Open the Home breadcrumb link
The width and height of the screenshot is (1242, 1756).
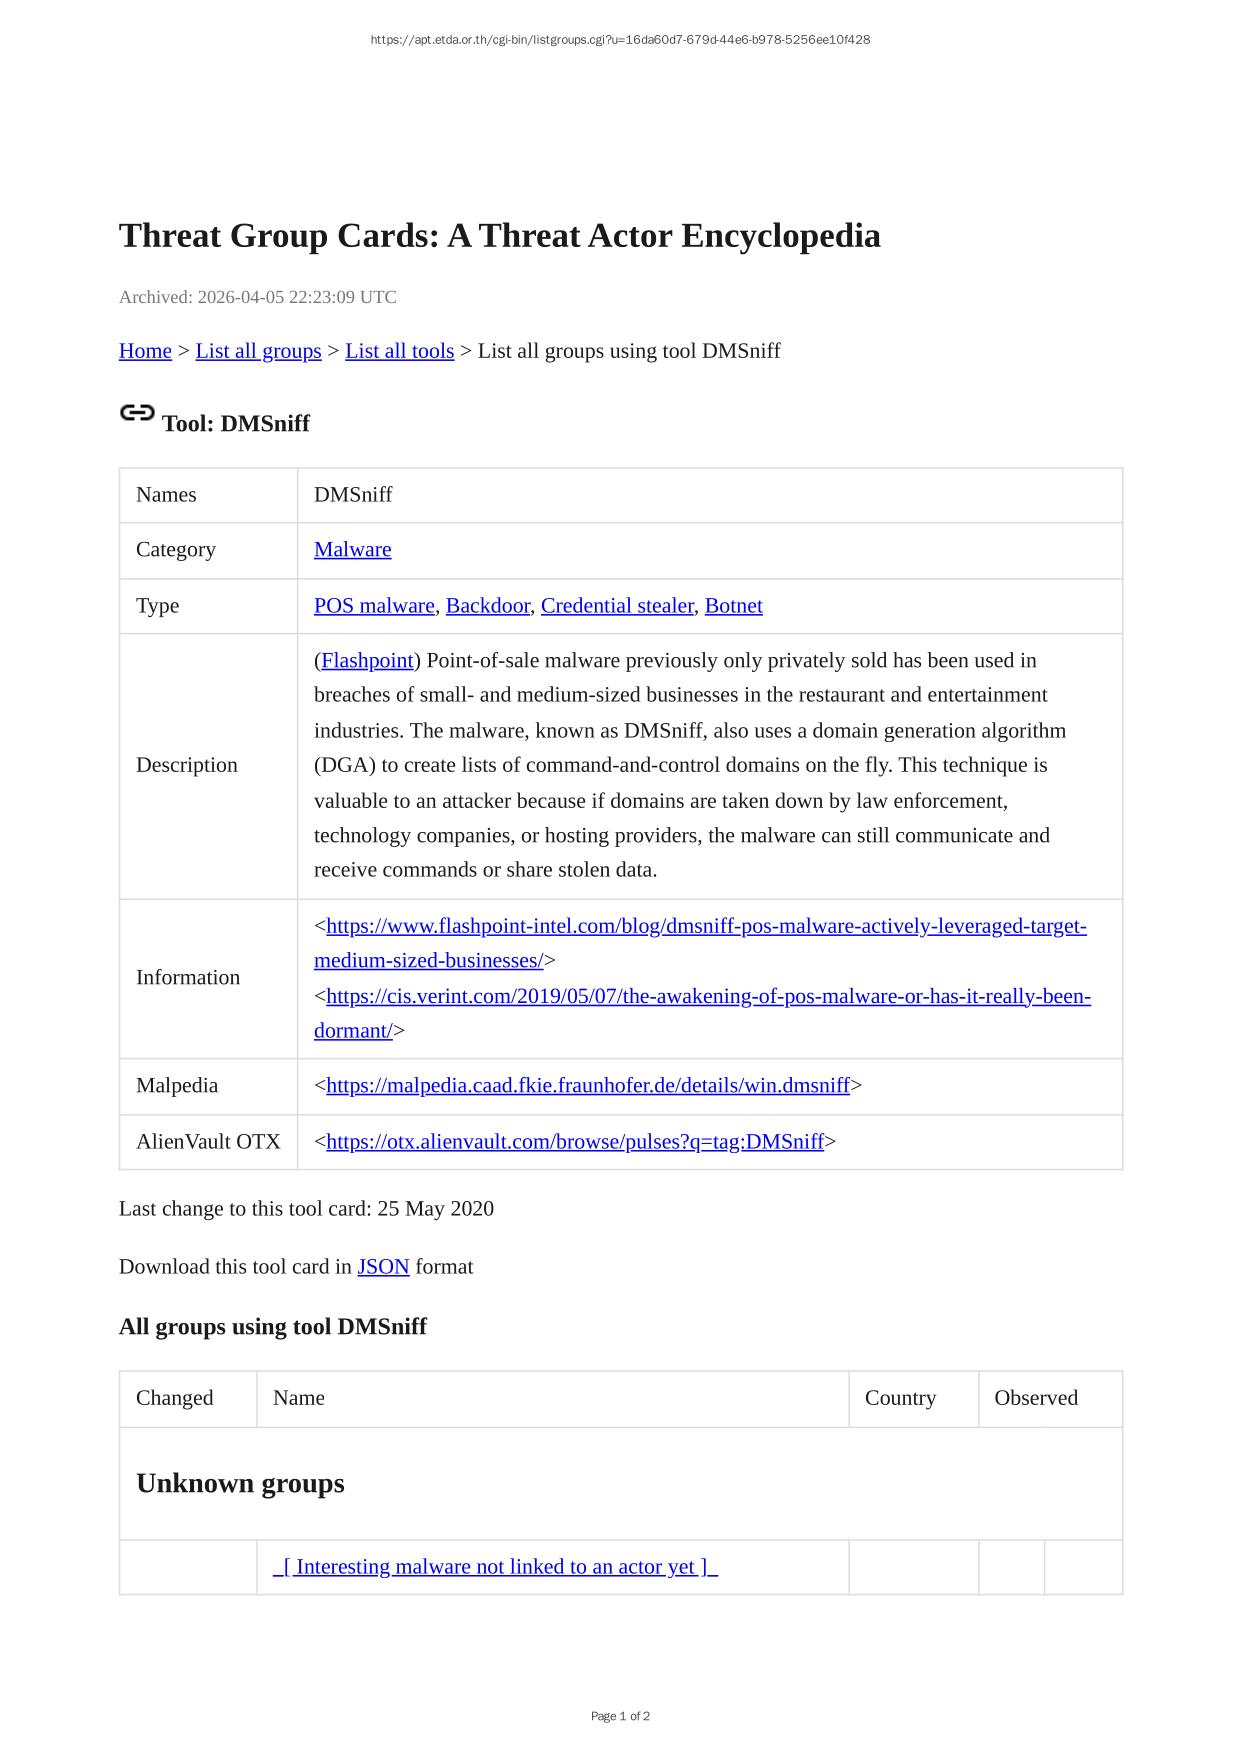[x=145, y=351]
